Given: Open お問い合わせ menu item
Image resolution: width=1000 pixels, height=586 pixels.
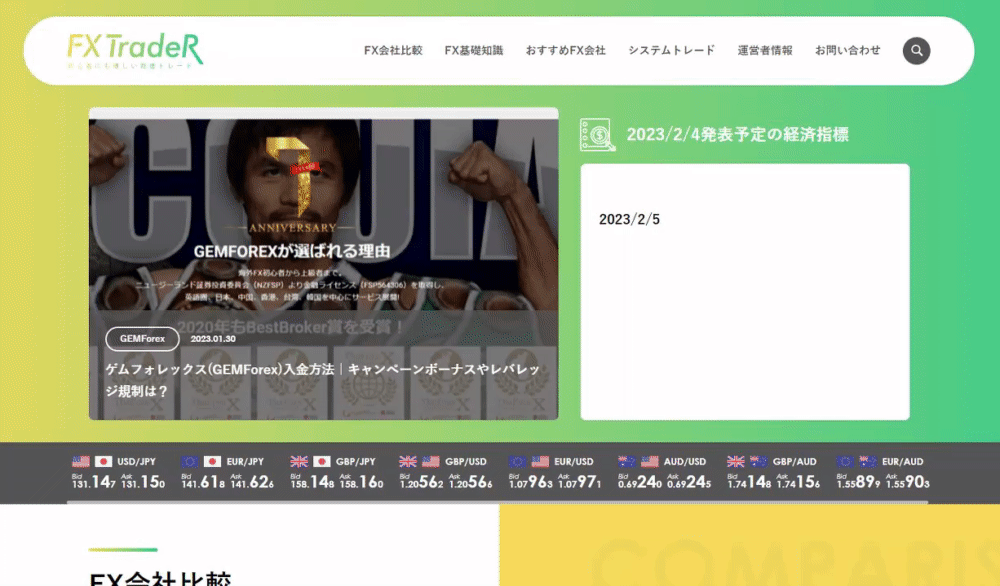Looking at the screenshot, I should (x=848, y=50).
